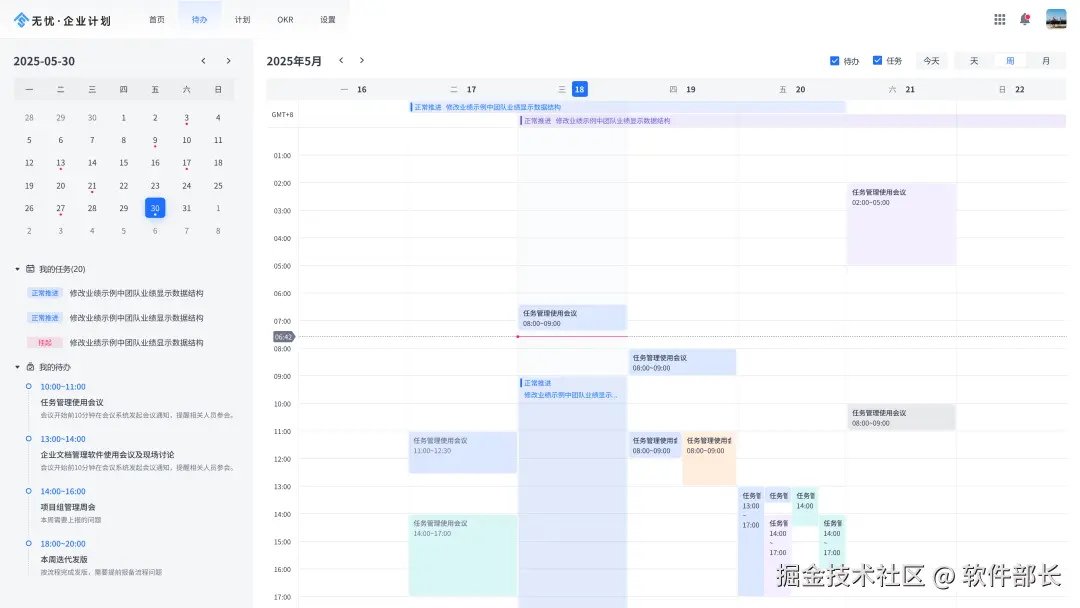Open the all-day task bar starting on 17

(x=627, y=107)
